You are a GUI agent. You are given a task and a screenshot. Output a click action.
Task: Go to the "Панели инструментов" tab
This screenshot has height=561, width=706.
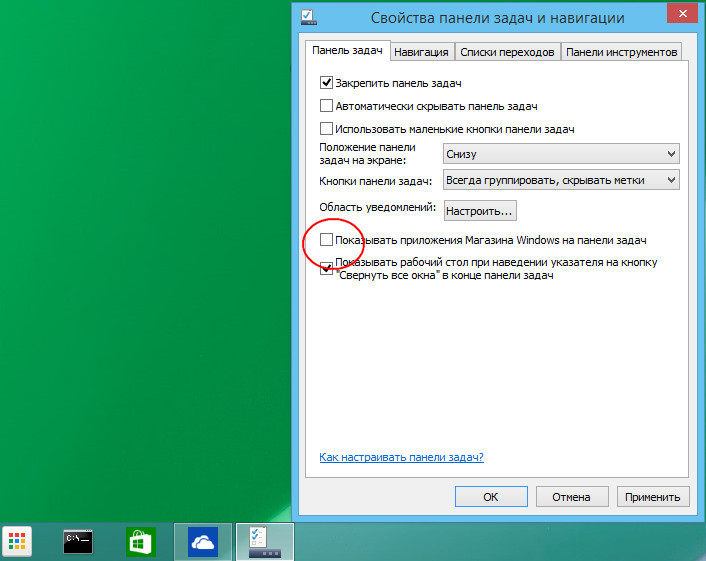621,52
